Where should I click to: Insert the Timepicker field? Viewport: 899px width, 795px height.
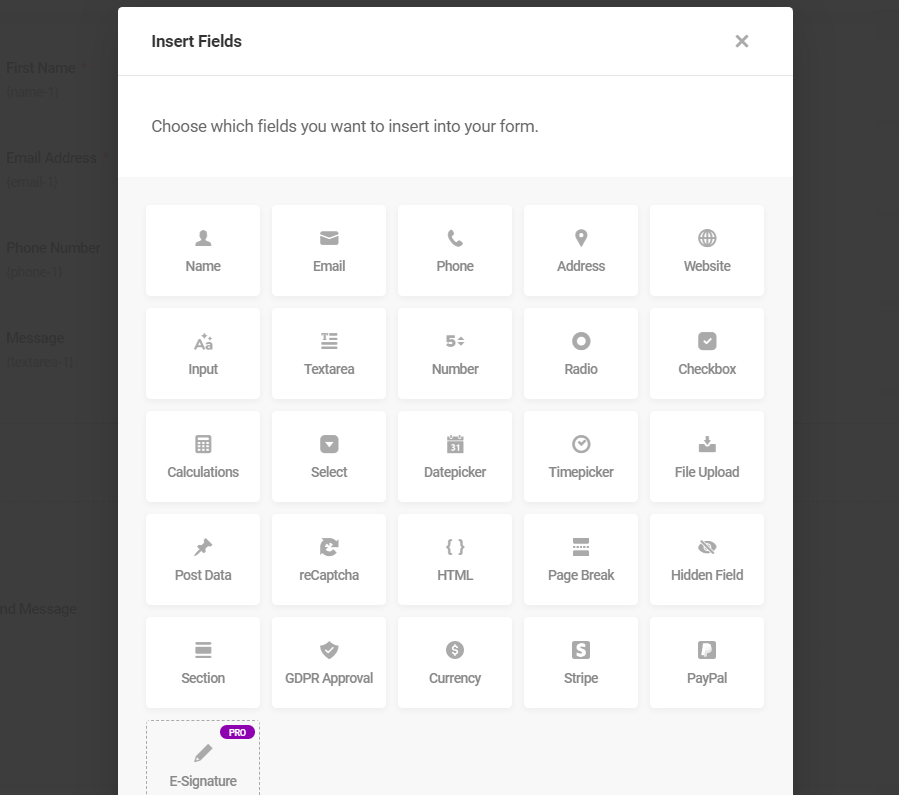click(x=581, y=456)
